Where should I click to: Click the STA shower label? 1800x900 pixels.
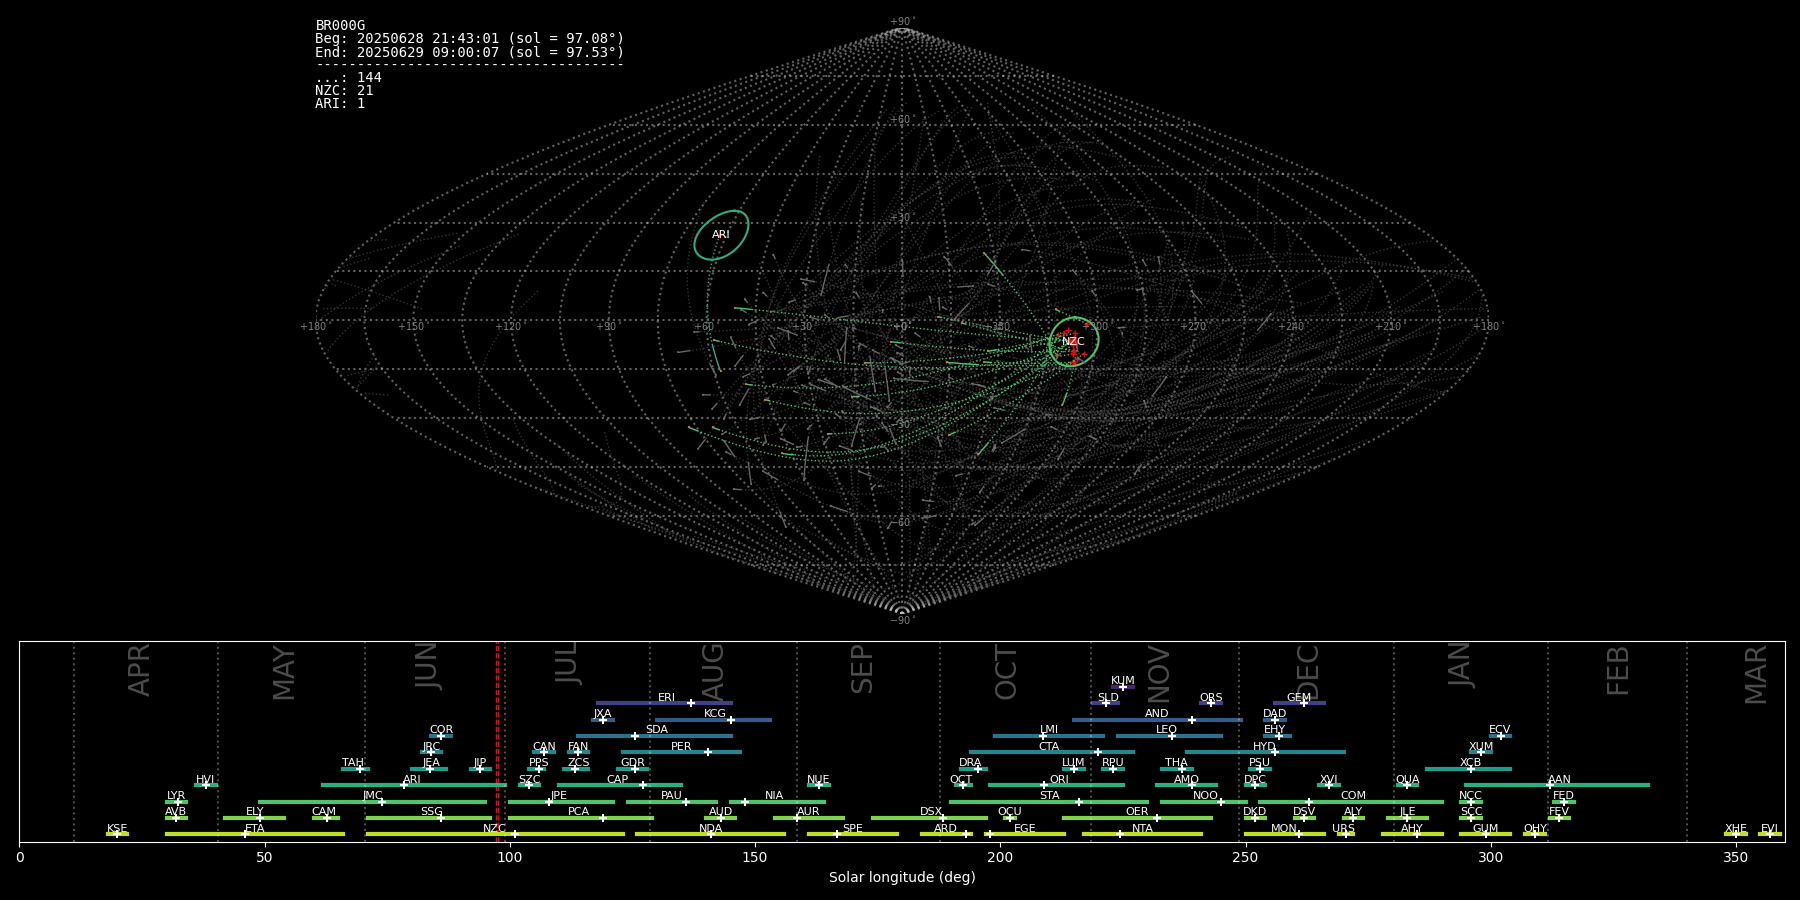pos(1049,796)
